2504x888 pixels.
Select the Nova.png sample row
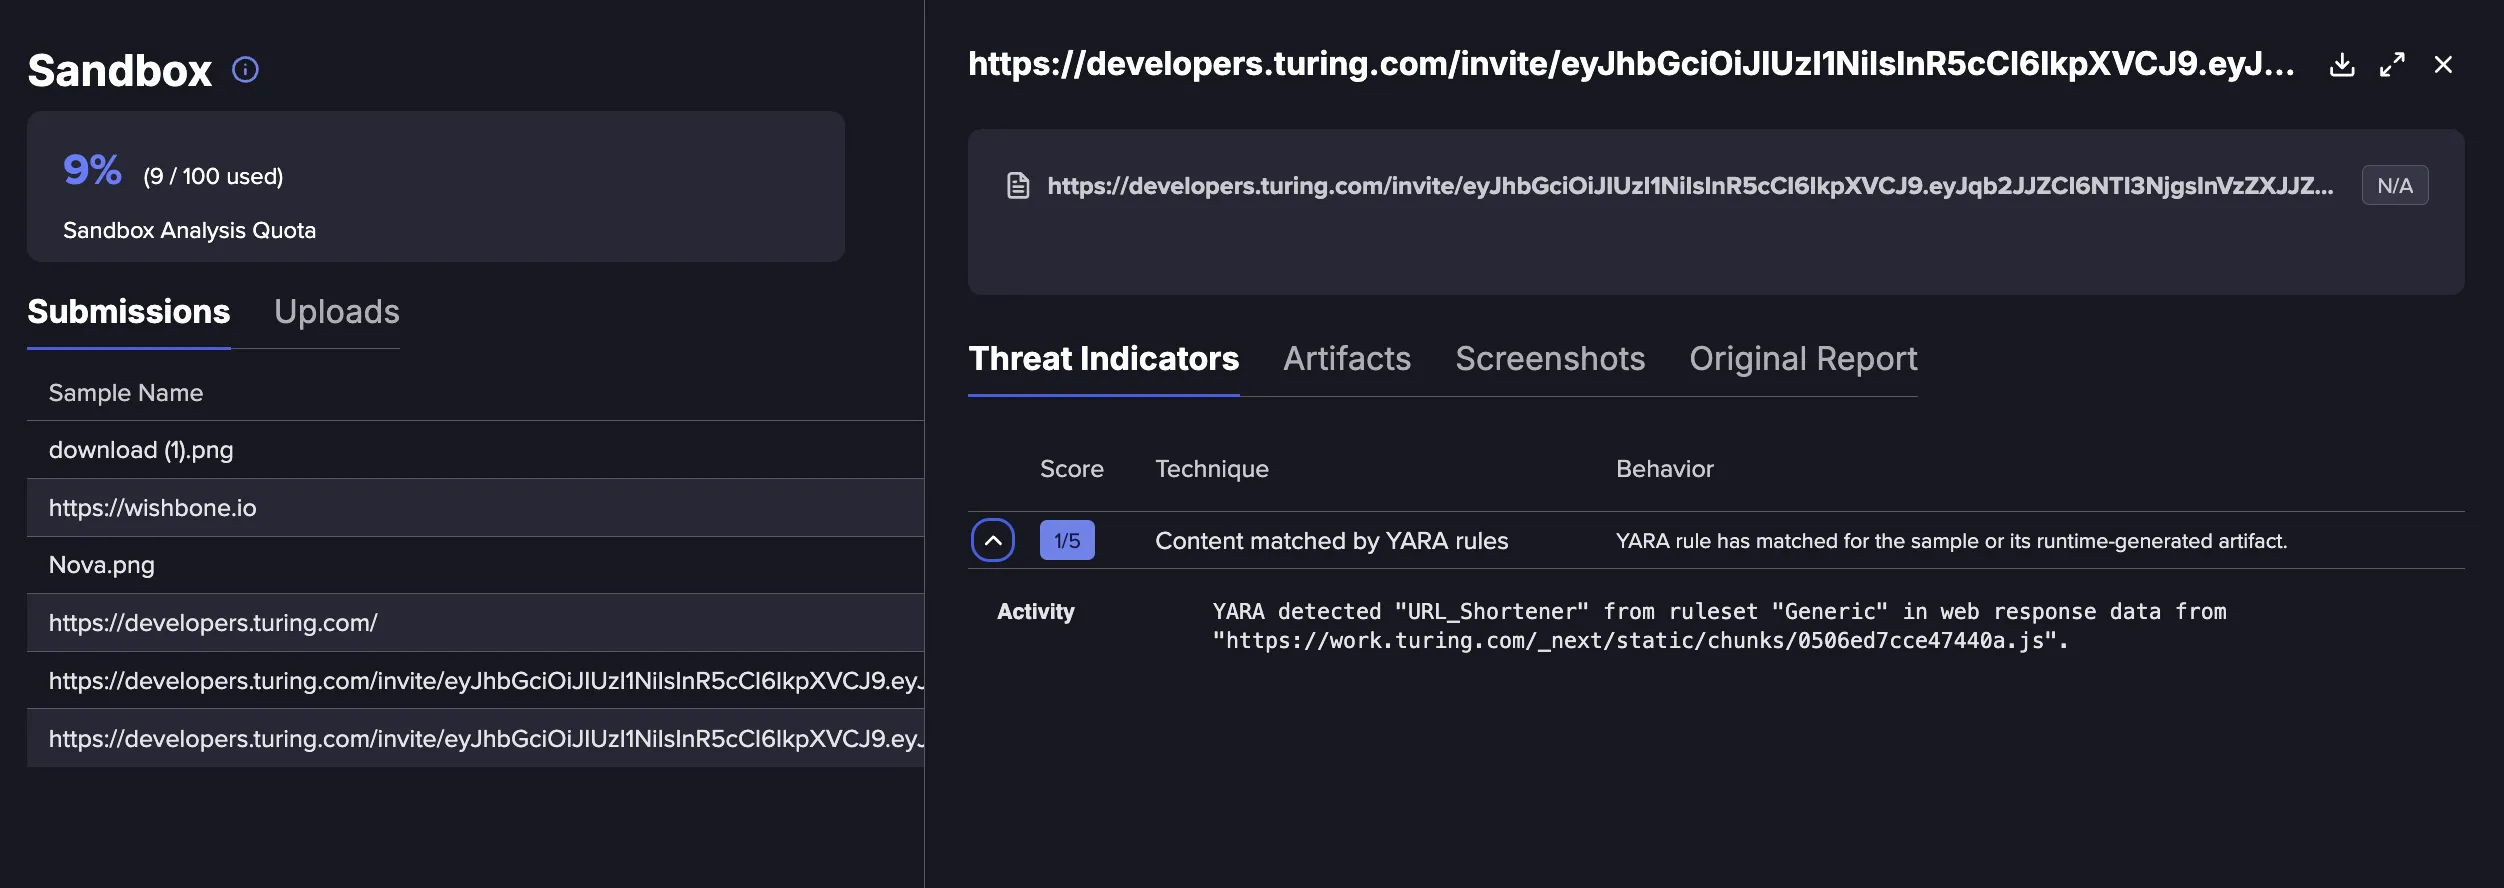tap(475, 565)
